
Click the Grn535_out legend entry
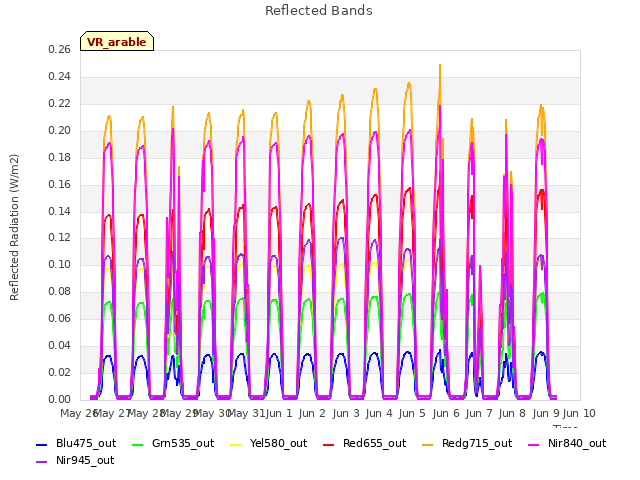point(173,443)
